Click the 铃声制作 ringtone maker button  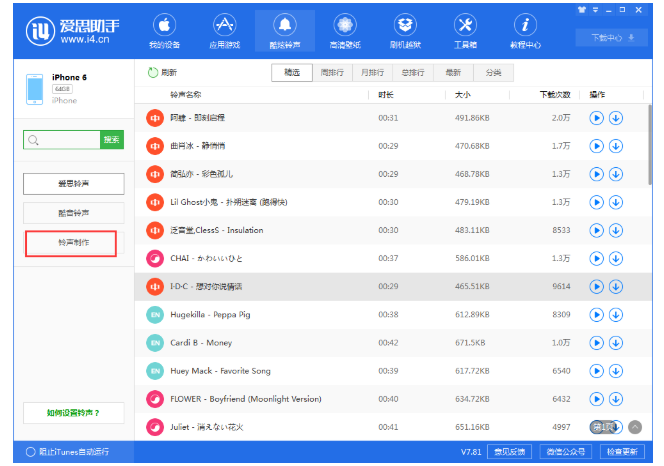click(x=73, y=243)
